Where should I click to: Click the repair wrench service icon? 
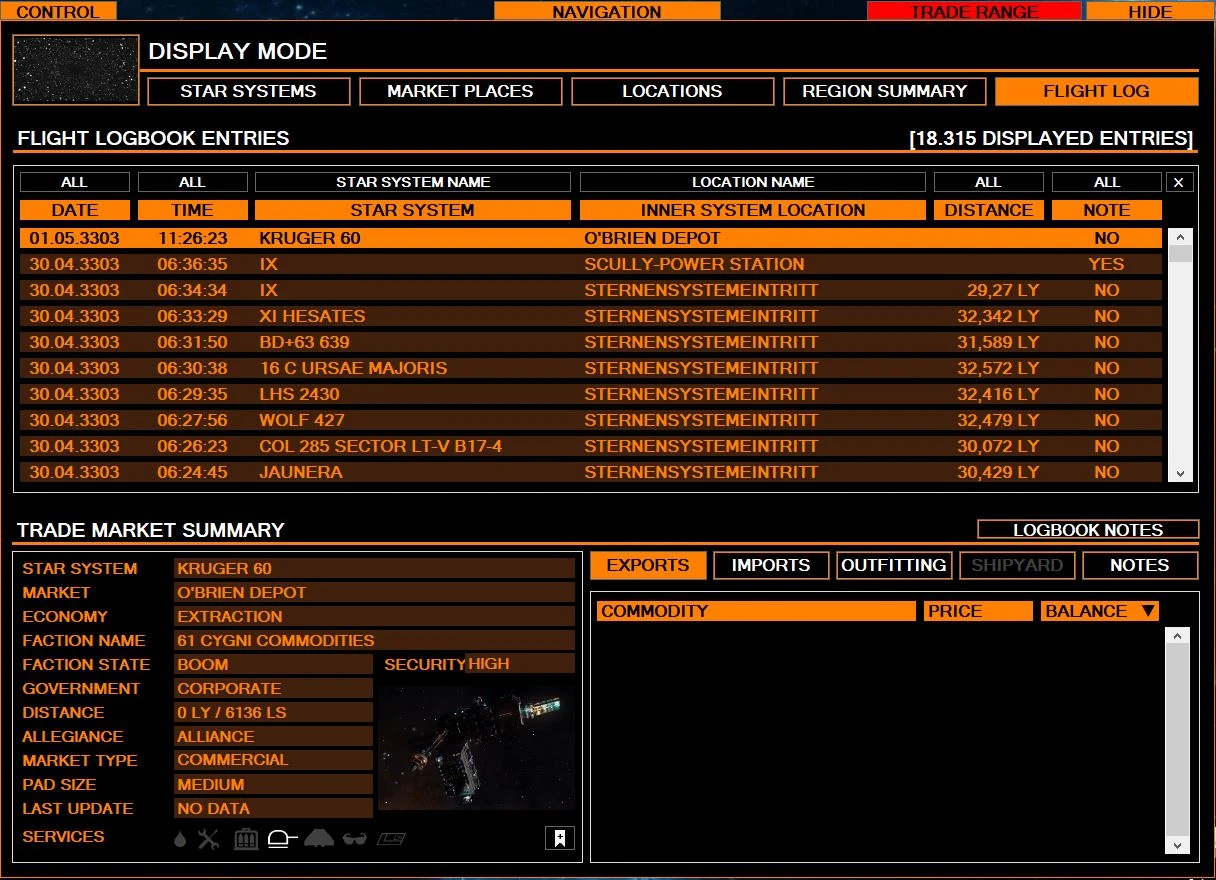point(208,840)
